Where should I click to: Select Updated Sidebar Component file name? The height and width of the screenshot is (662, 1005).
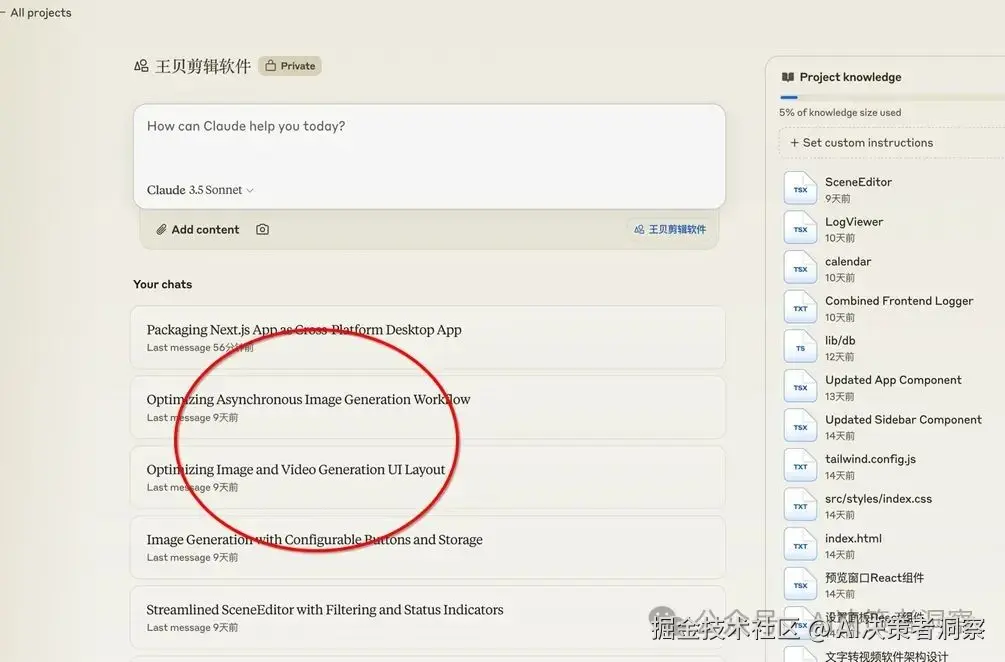tap(903, 420)
